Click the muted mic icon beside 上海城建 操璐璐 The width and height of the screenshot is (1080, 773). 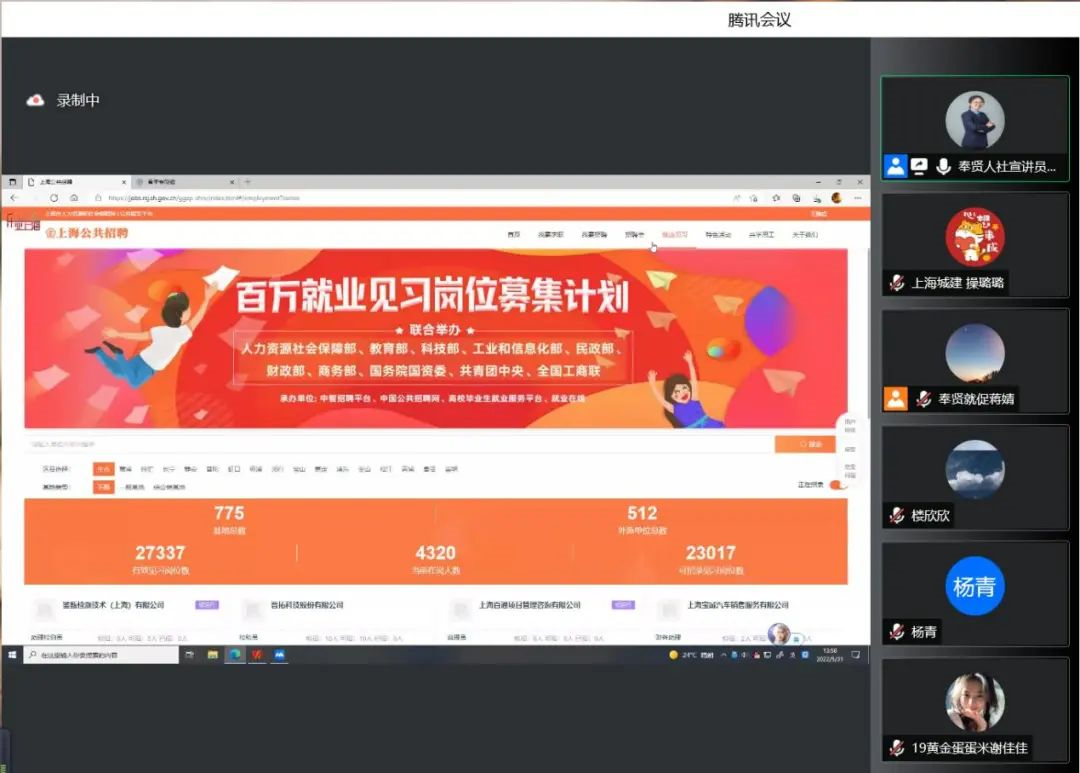pyautogui.click(x=897, y=282)
